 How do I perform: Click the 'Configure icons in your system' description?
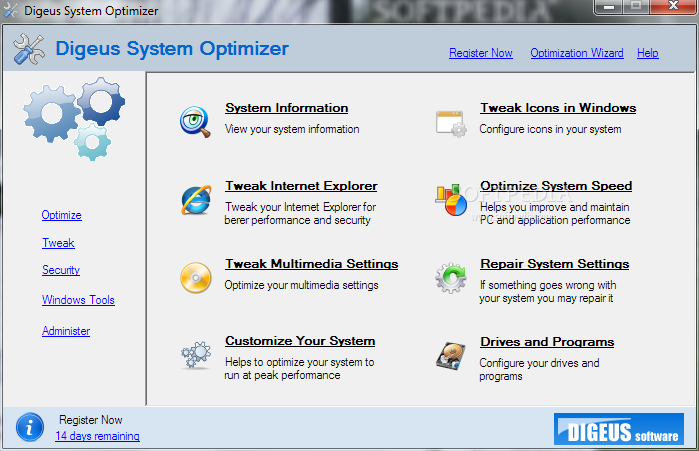click(x=550, y=129)
